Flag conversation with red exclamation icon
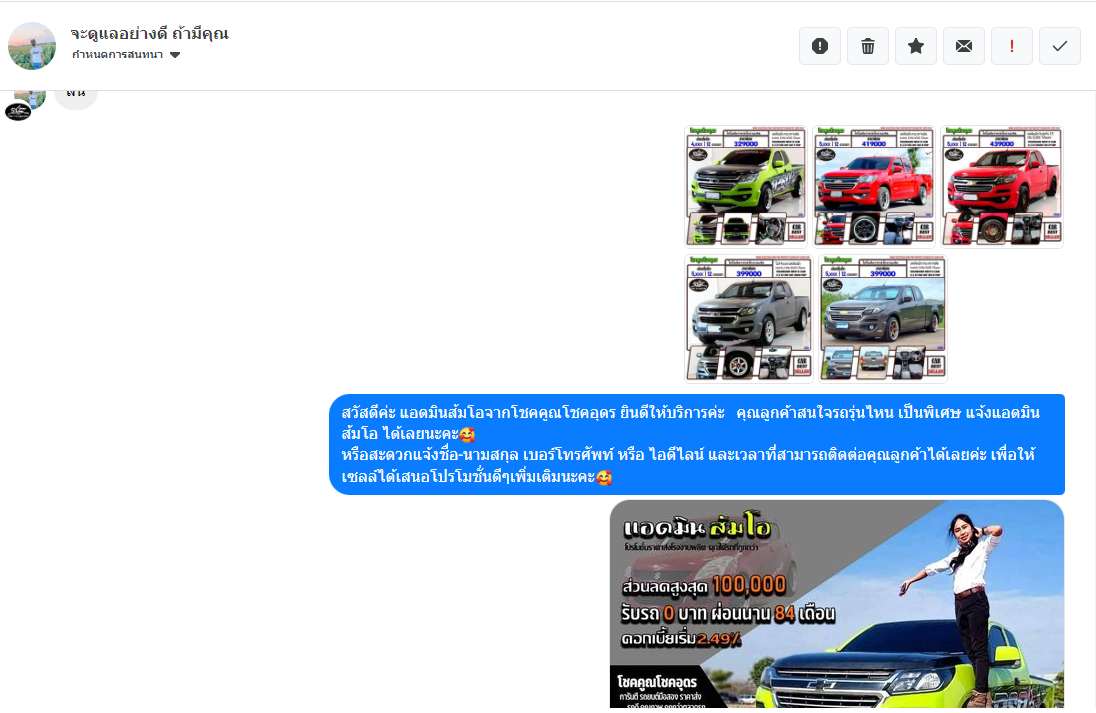 (x=1011, y=46)
